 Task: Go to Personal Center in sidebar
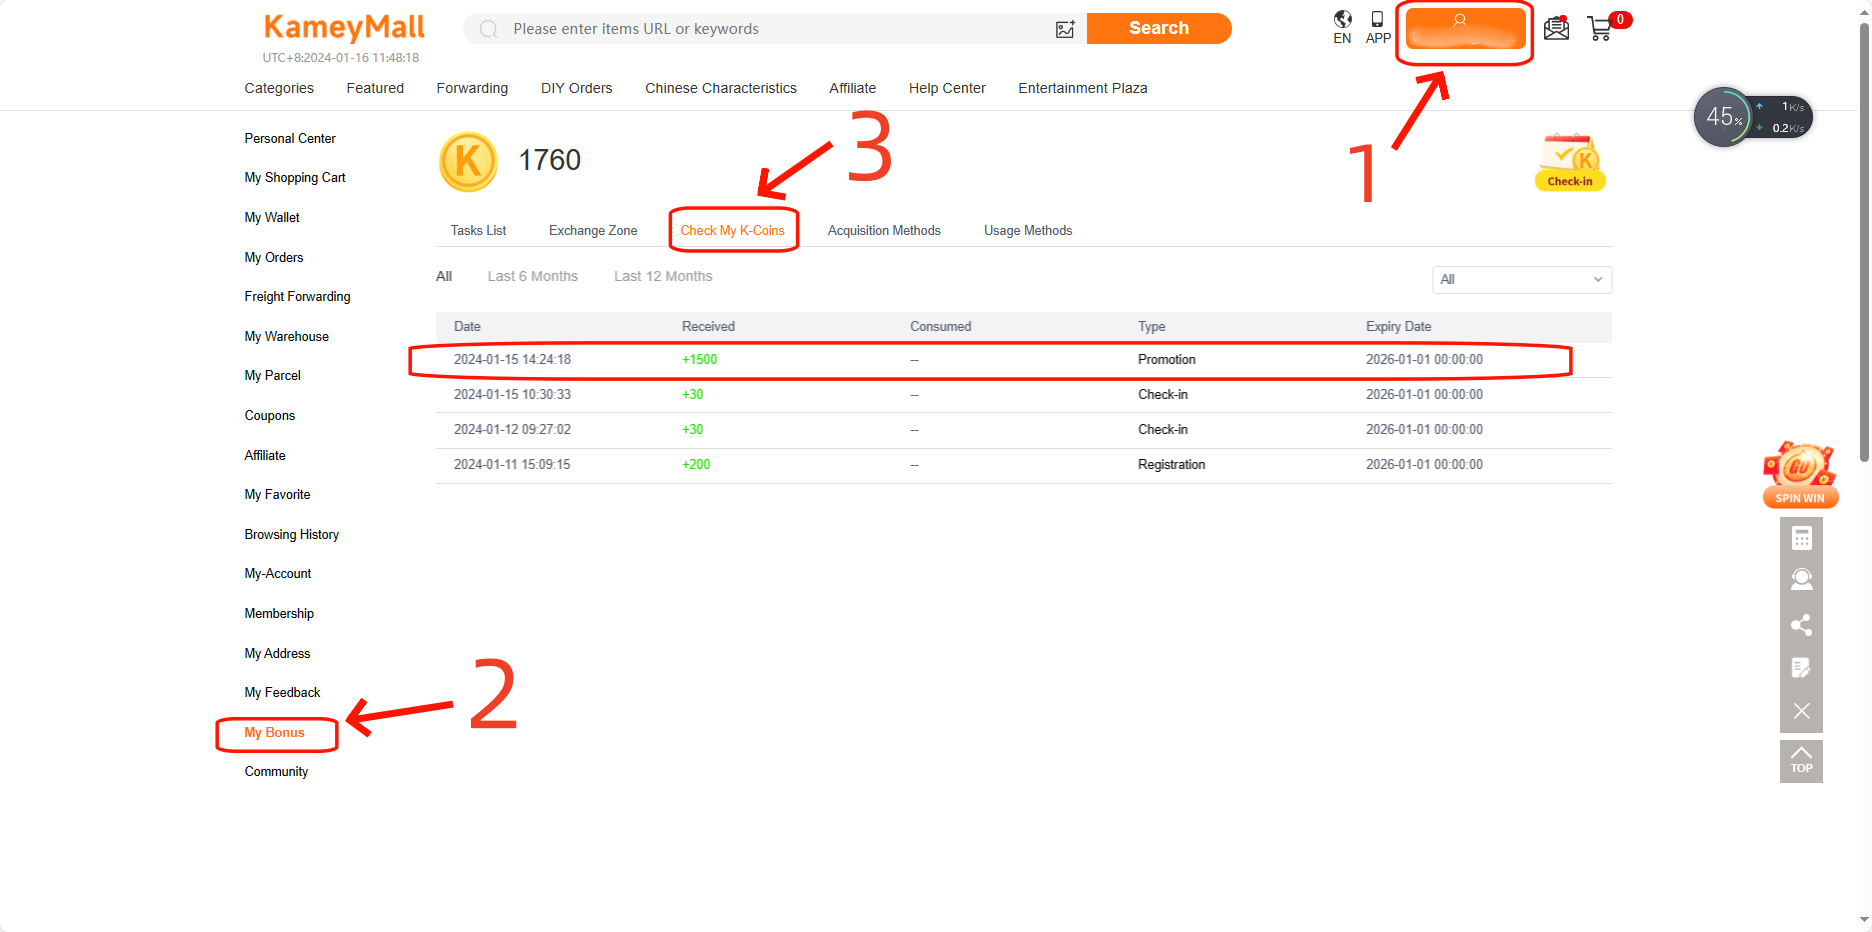290,138
